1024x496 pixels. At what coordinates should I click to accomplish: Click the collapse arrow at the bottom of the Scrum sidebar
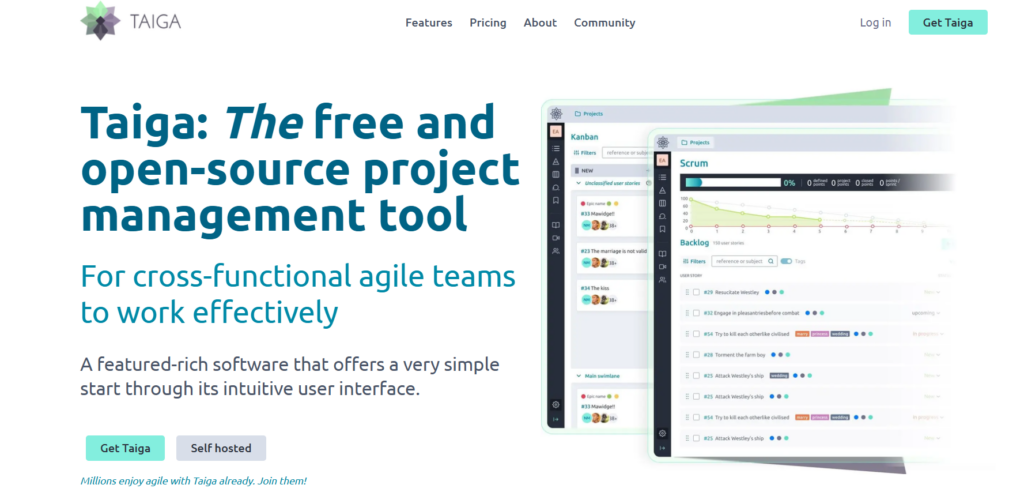point(662,448)
